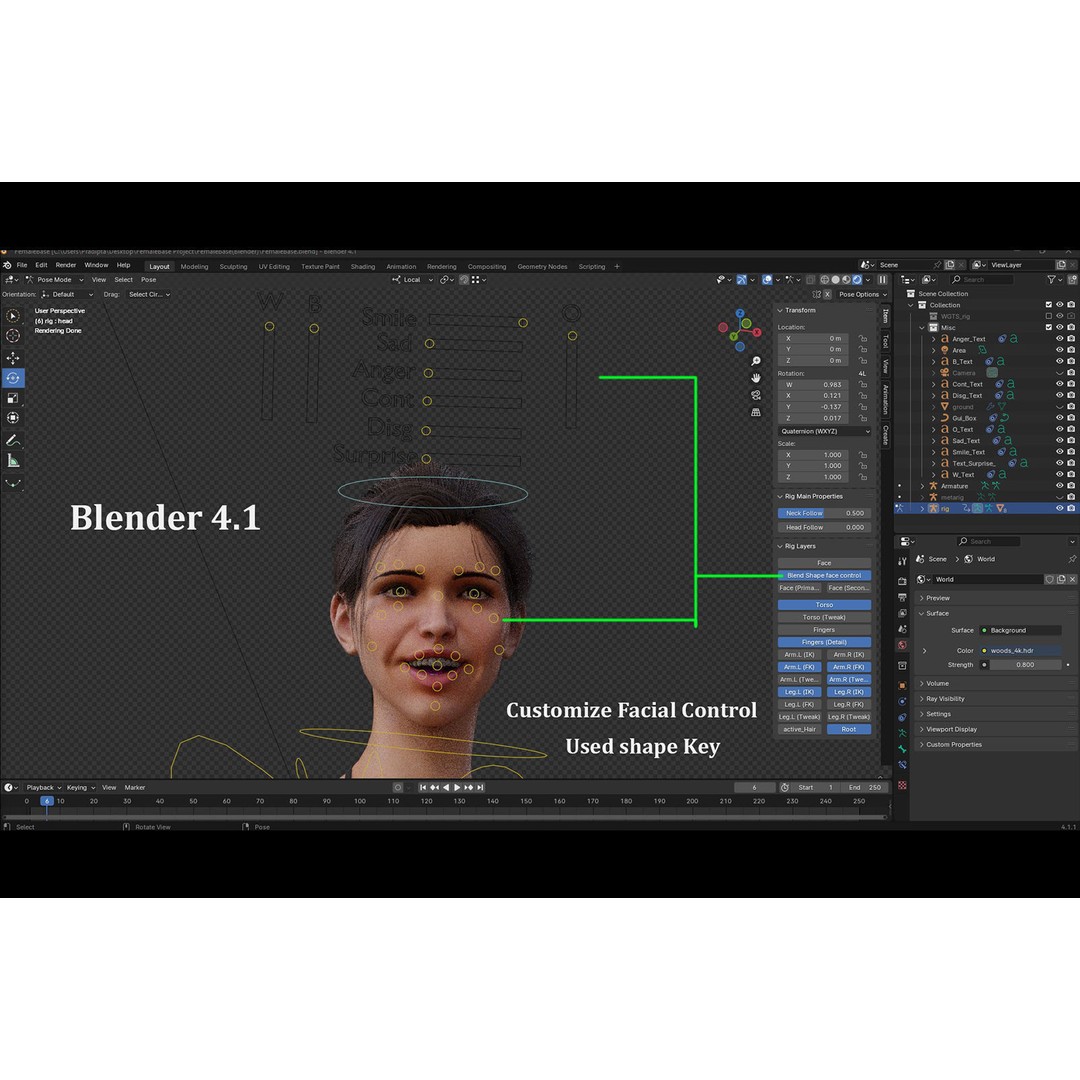Open the Render menu

pyautogui.click(x=66, y=265)
